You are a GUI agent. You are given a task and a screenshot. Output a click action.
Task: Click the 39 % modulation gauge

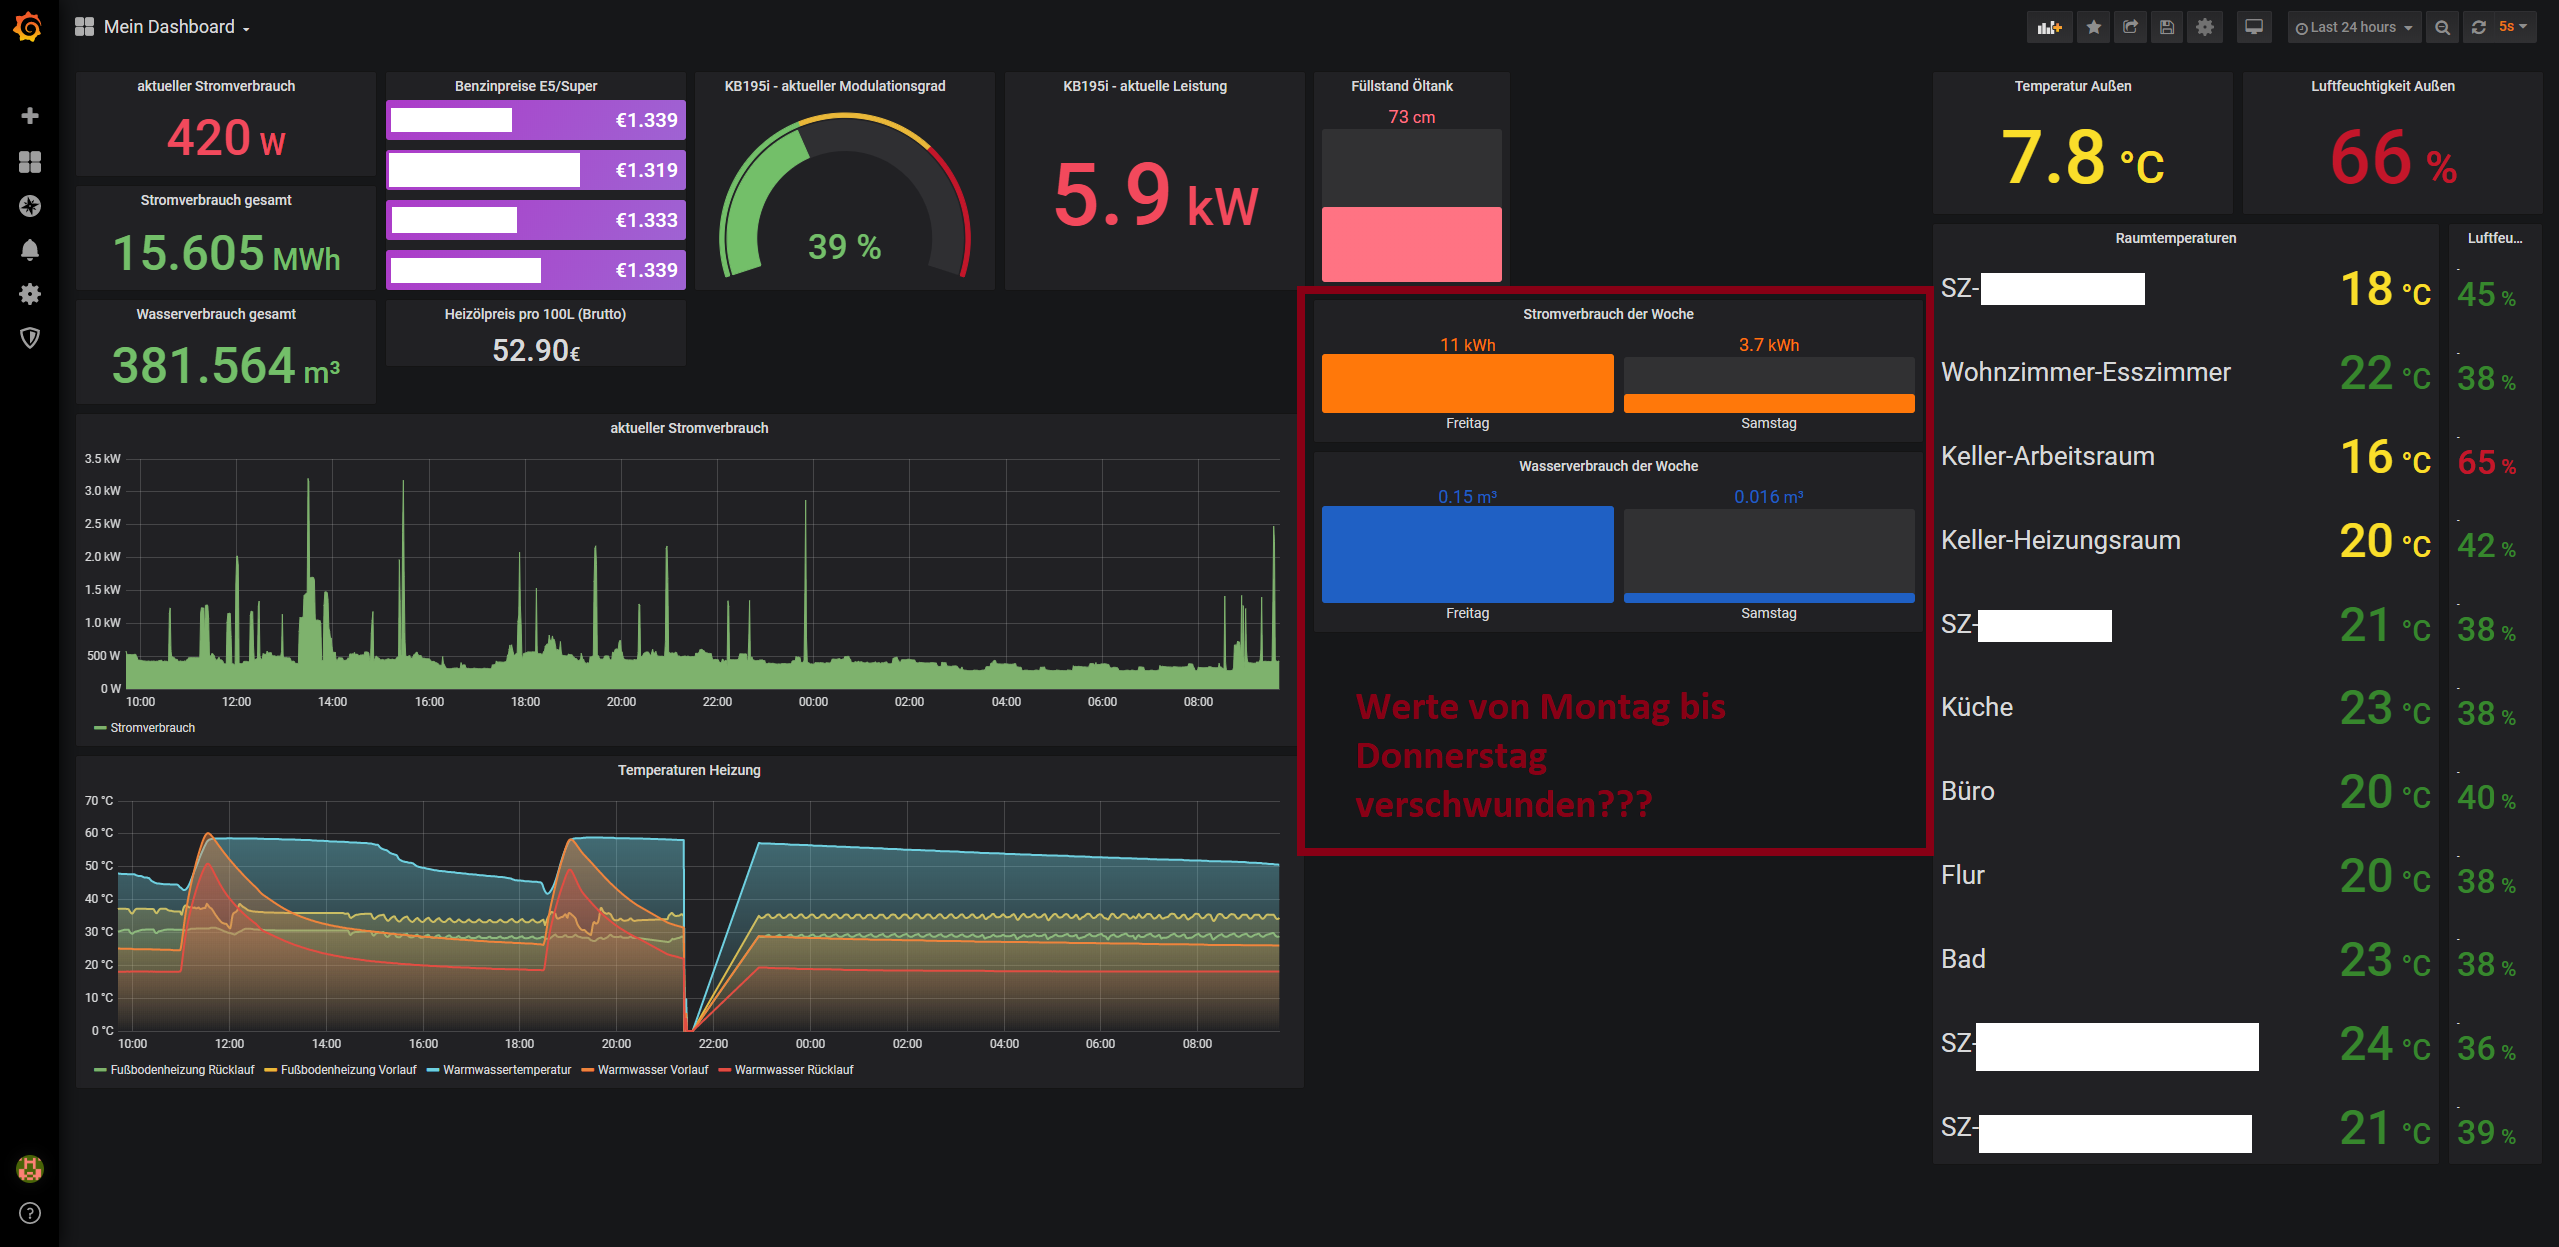(x=844, y=195)
